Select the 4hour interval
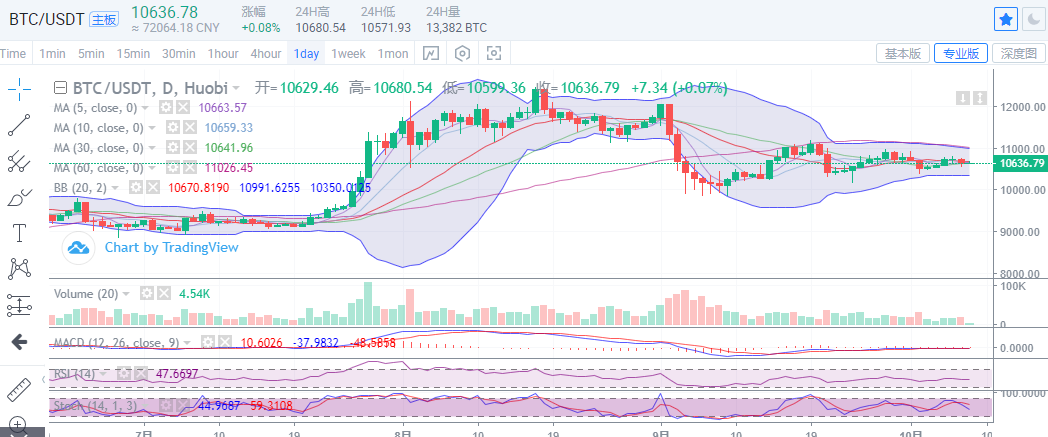The width and height of the screenshot is (1048, 437). pyautogui.click(x=265, y=54)
